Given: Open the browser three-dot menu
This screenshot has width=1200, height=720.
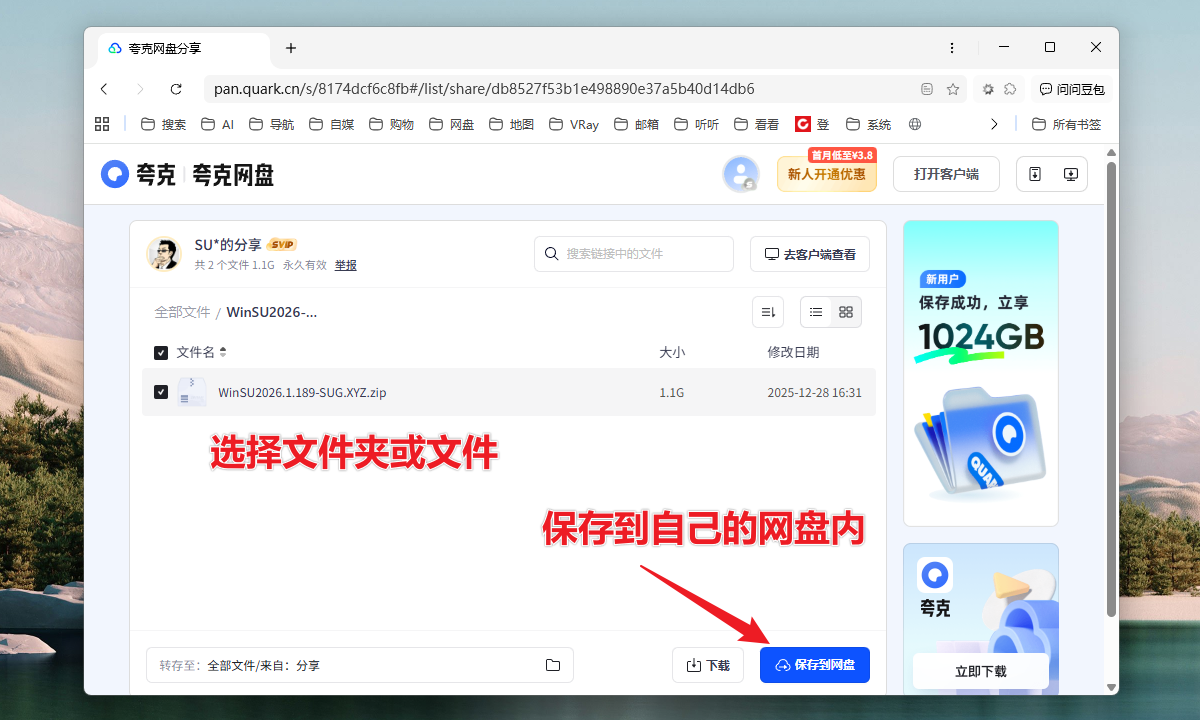Looking at the screenshot, I should click(x=951, y=48).
